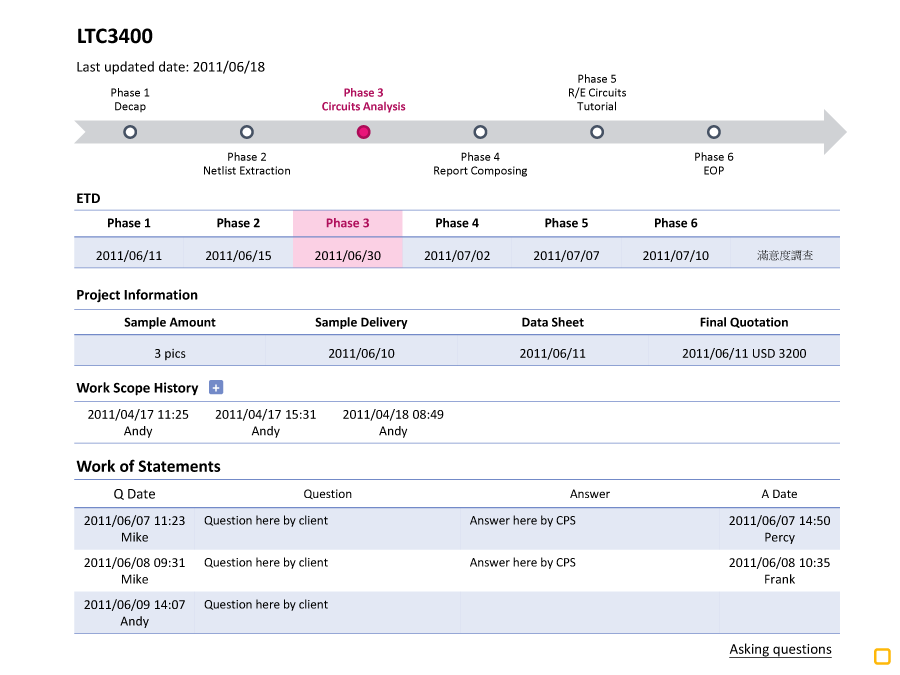Click the Data Sheet date 2011/06/11

point(553,353)
